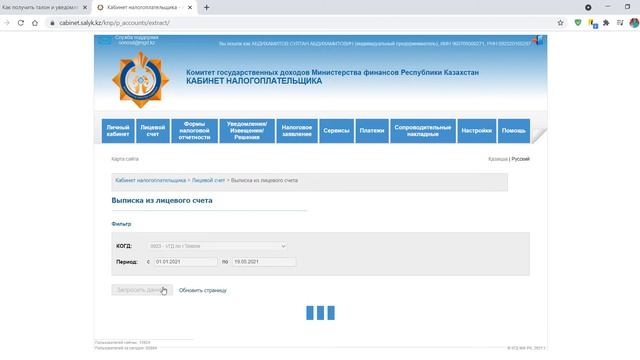Click Кабинет налогоплательщика breadcrumb link
The width and height of the screenshot is (640, 360).
151,180
